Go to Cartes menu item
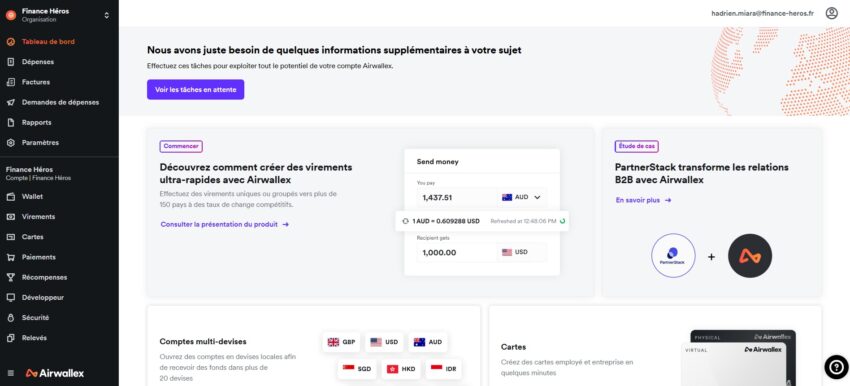The width and height of the screenshot is (850, 386). point(33,237)
